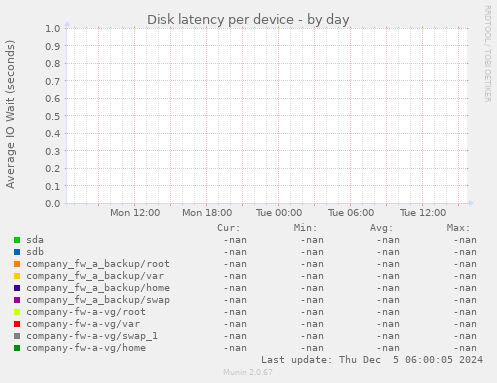This screenshot has height=383, width=497.
Task: Click the lime company-fw-a-vg/root swatch
Action: 17,312
